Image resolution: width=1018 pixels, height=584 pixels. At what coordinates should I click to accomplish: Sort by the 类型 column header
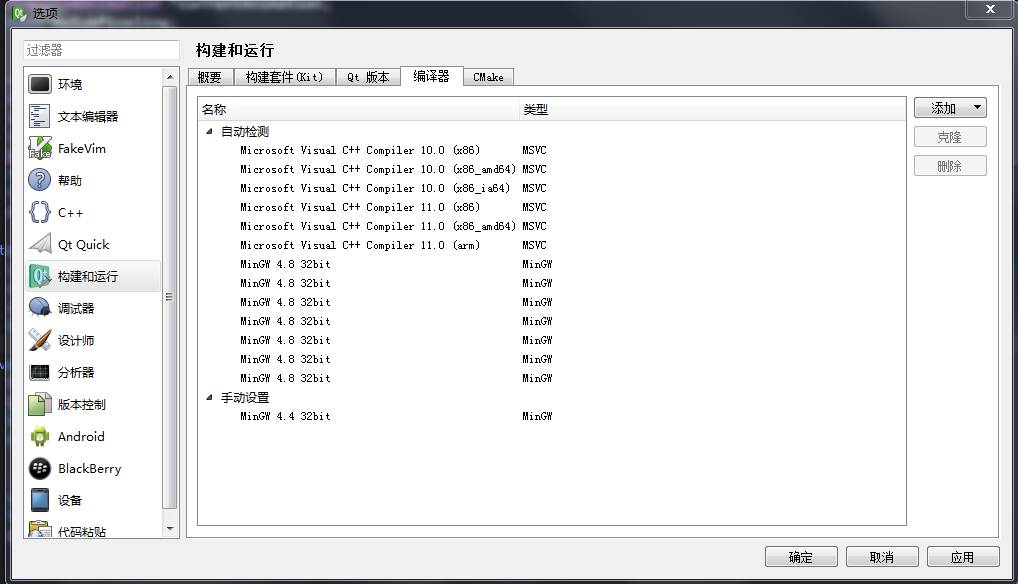[713, 110]
